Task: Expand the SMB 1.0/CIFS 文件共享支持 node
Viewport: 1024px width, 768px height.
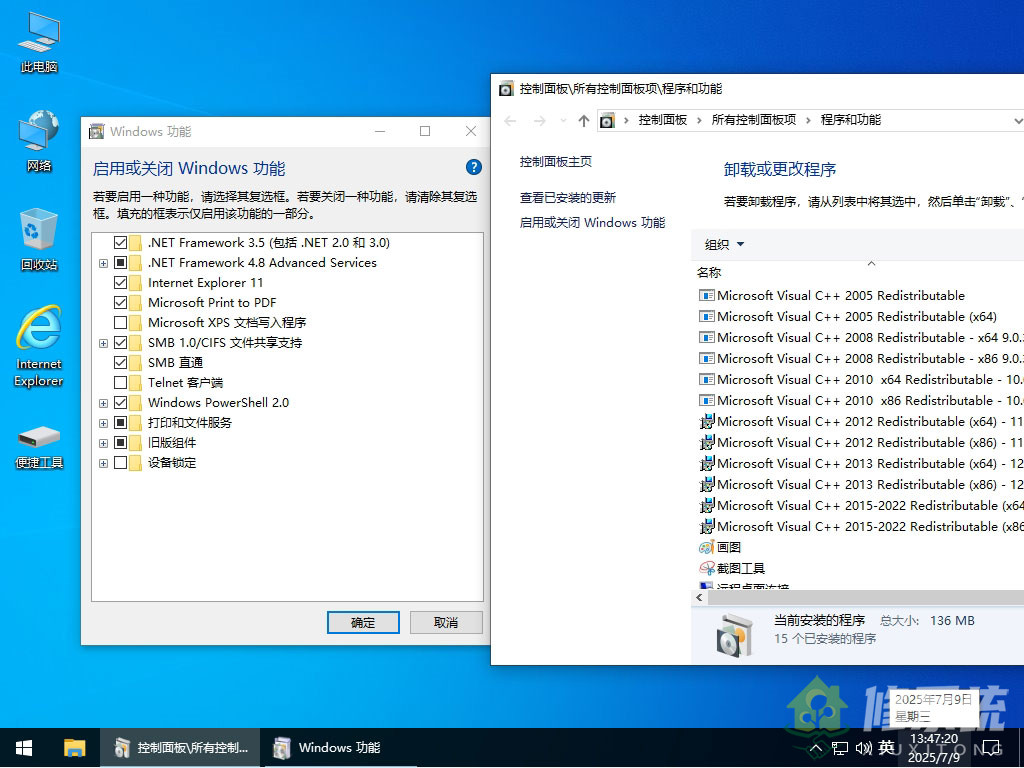Action: click(x=103, y=343)
